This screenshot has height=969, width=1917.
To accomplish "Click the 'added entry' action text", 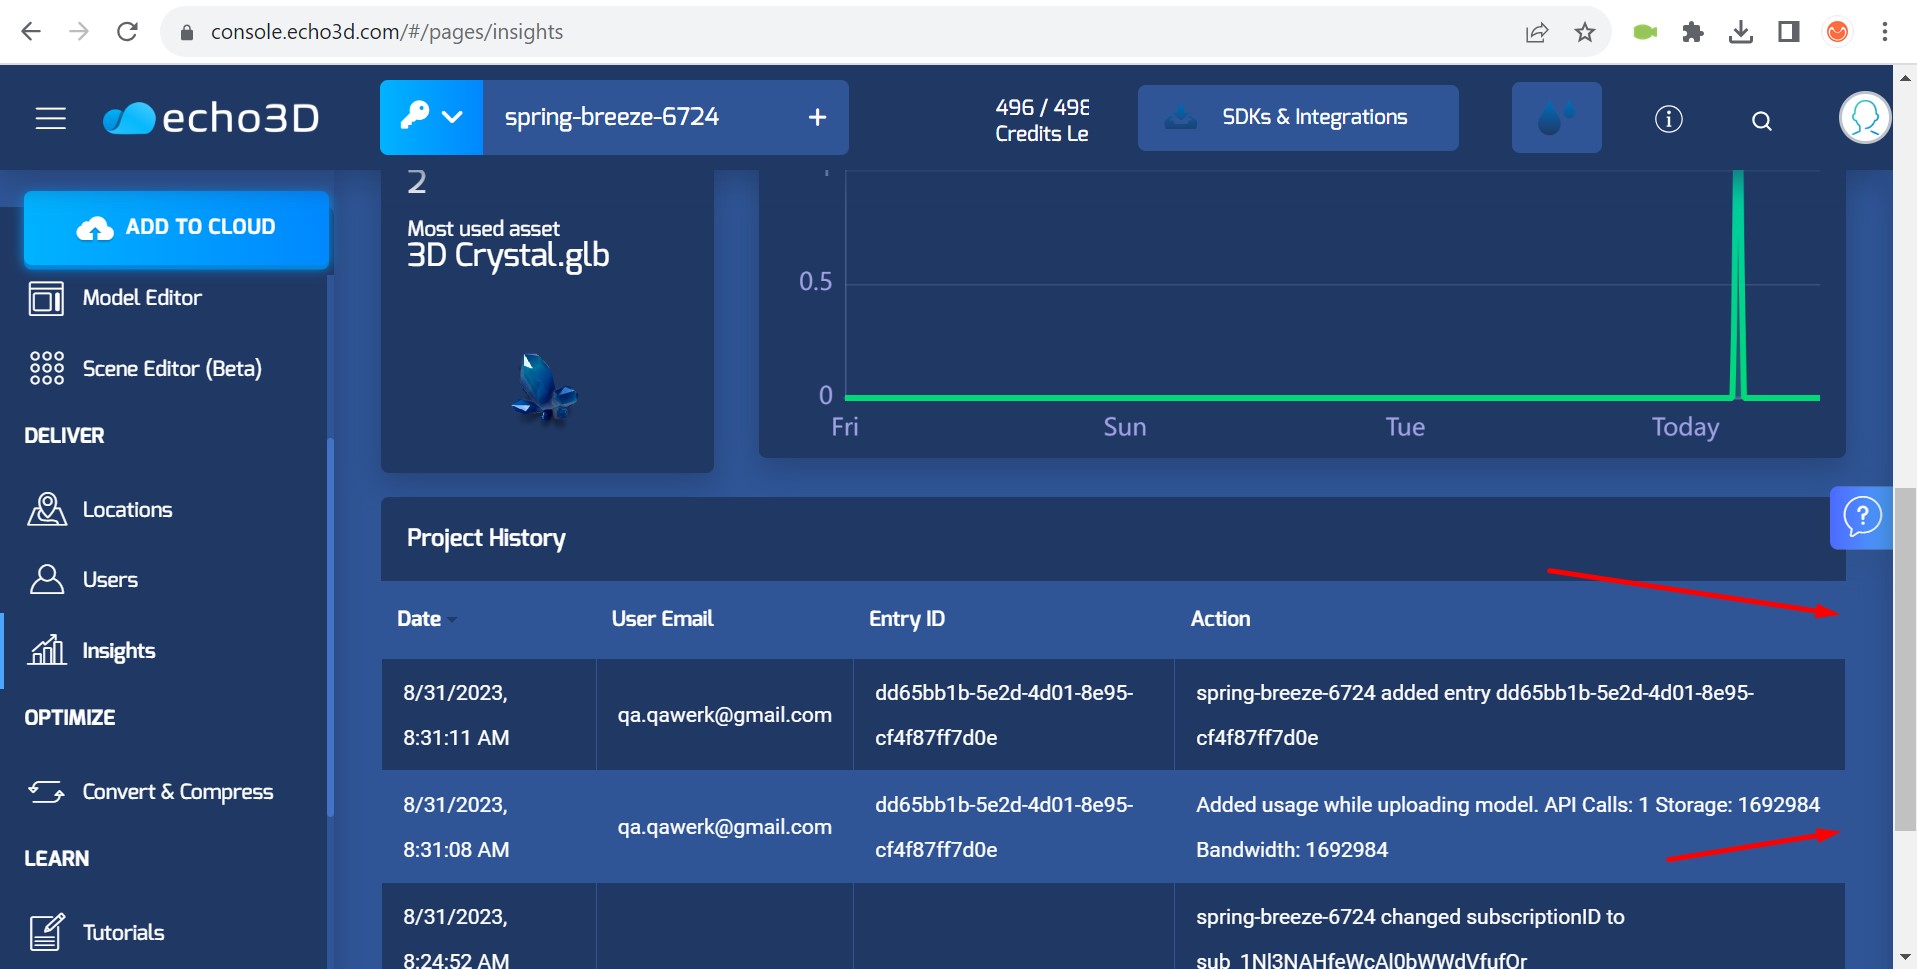I will pyautogui.click(x=1475, y=715).
